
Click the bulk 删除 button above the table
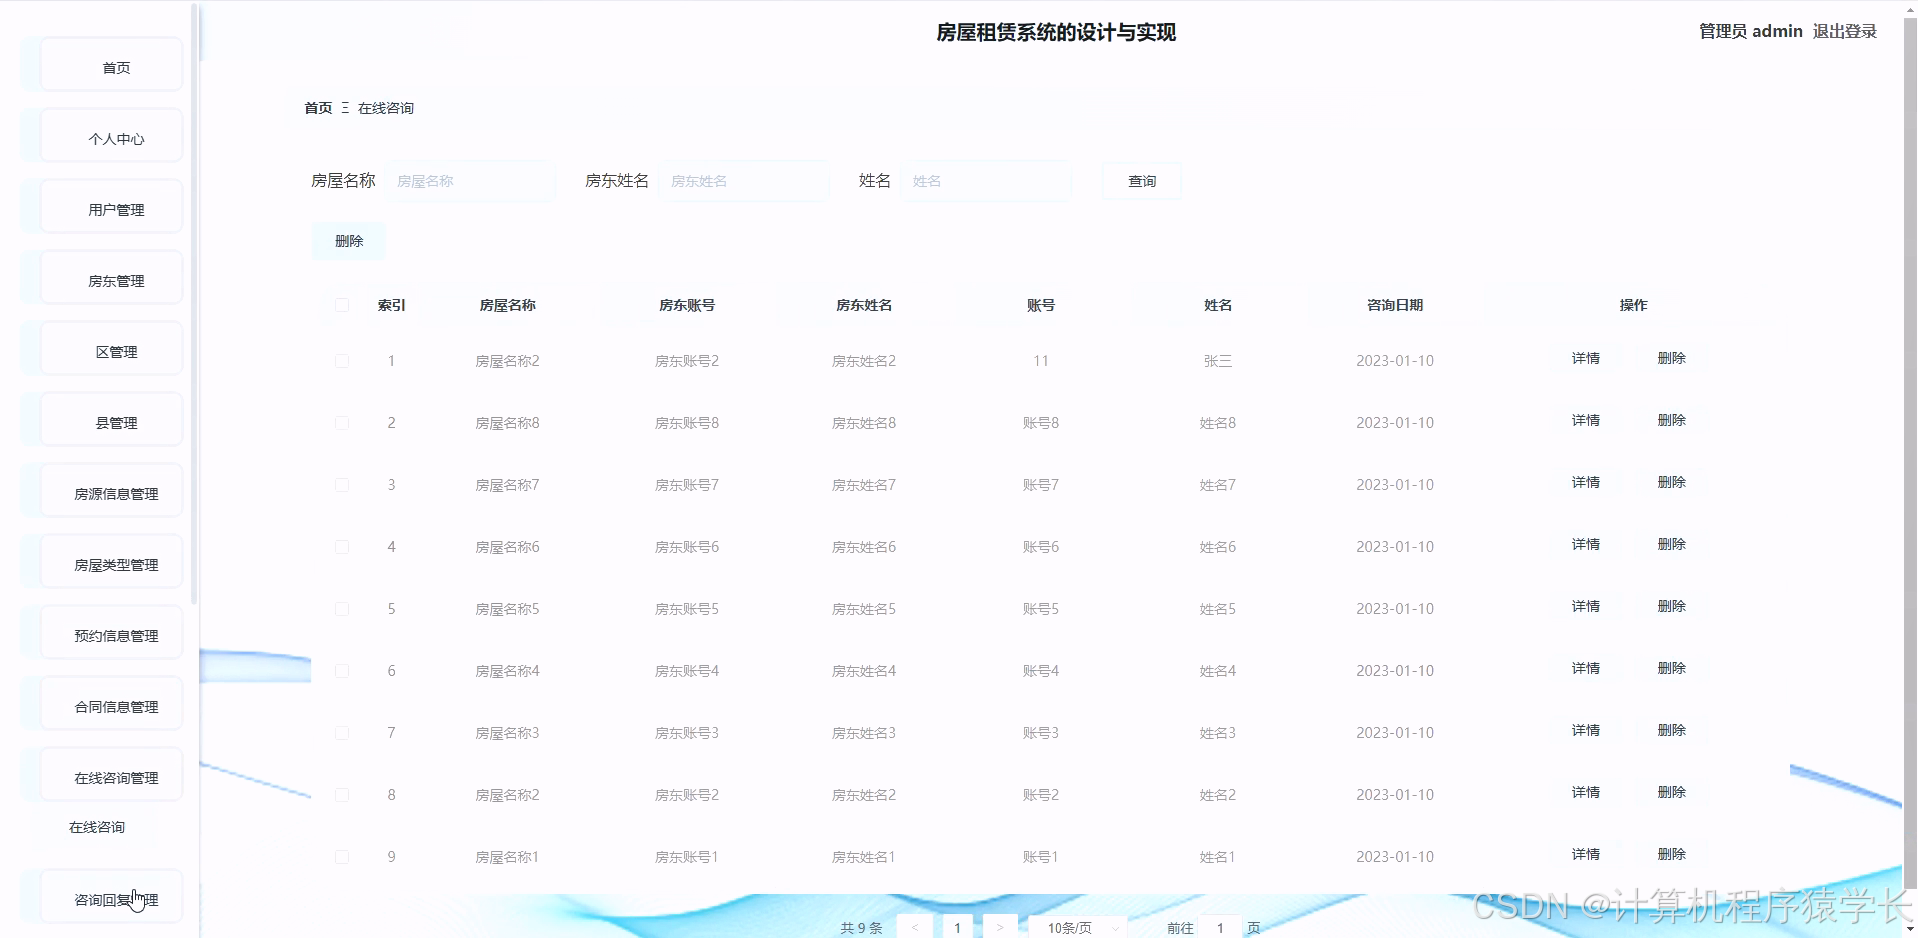point(347,240)
